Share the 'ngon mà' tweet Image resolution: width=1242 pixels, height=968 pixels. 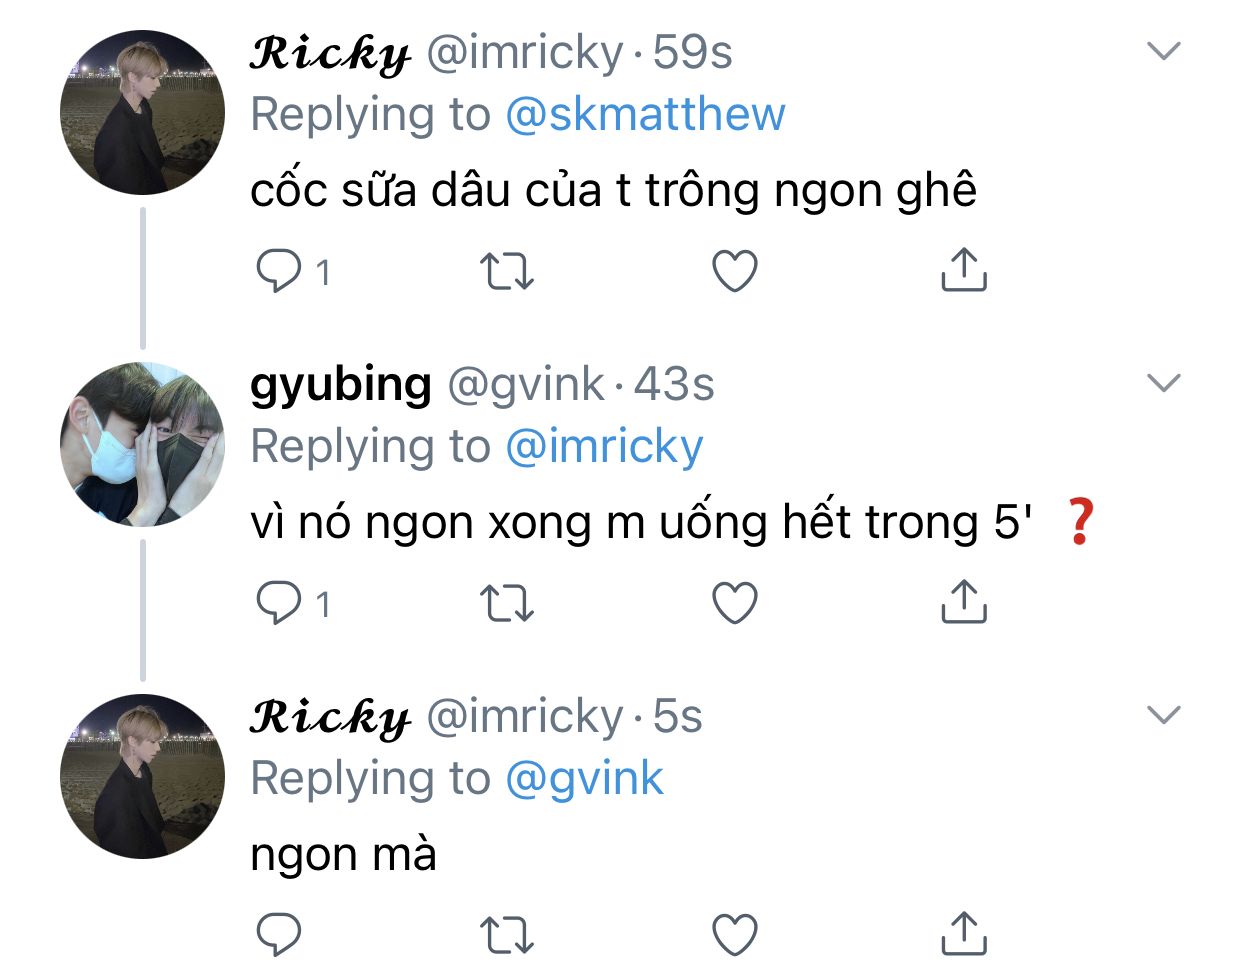964,934
